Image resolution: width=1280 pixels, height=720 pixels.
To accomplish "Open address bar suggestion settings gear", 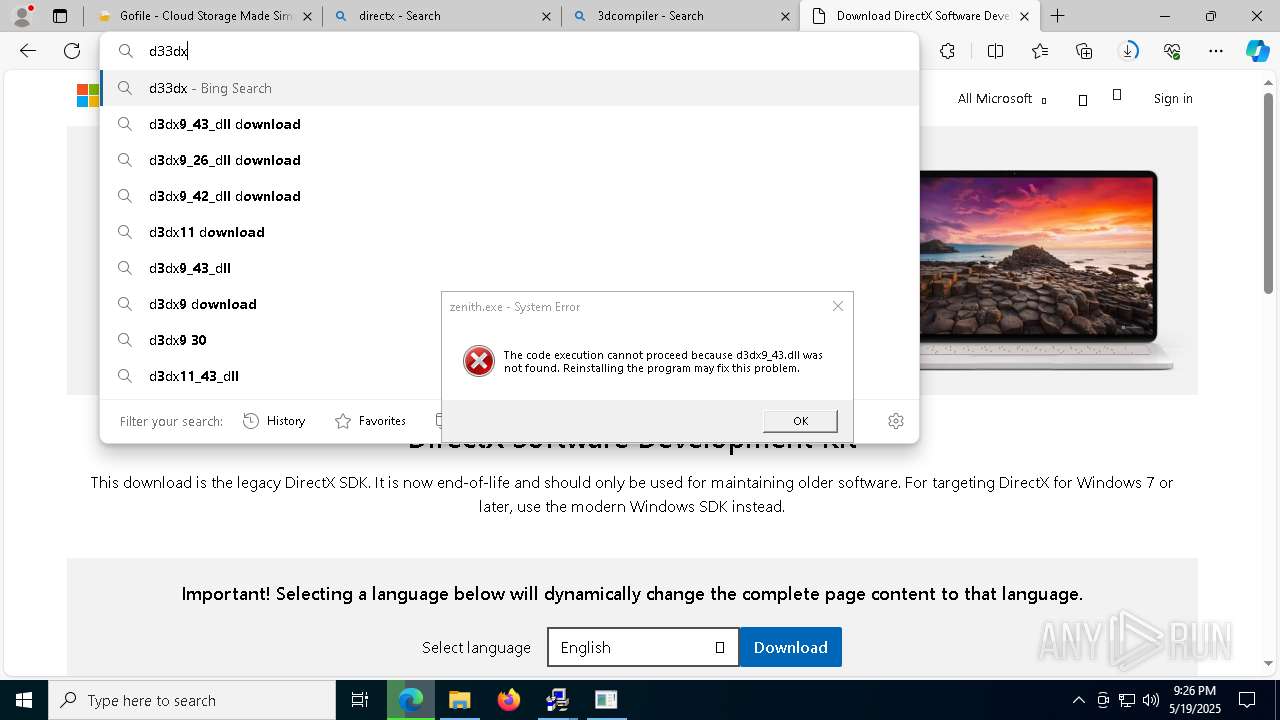I will click(x=896, y=421).
